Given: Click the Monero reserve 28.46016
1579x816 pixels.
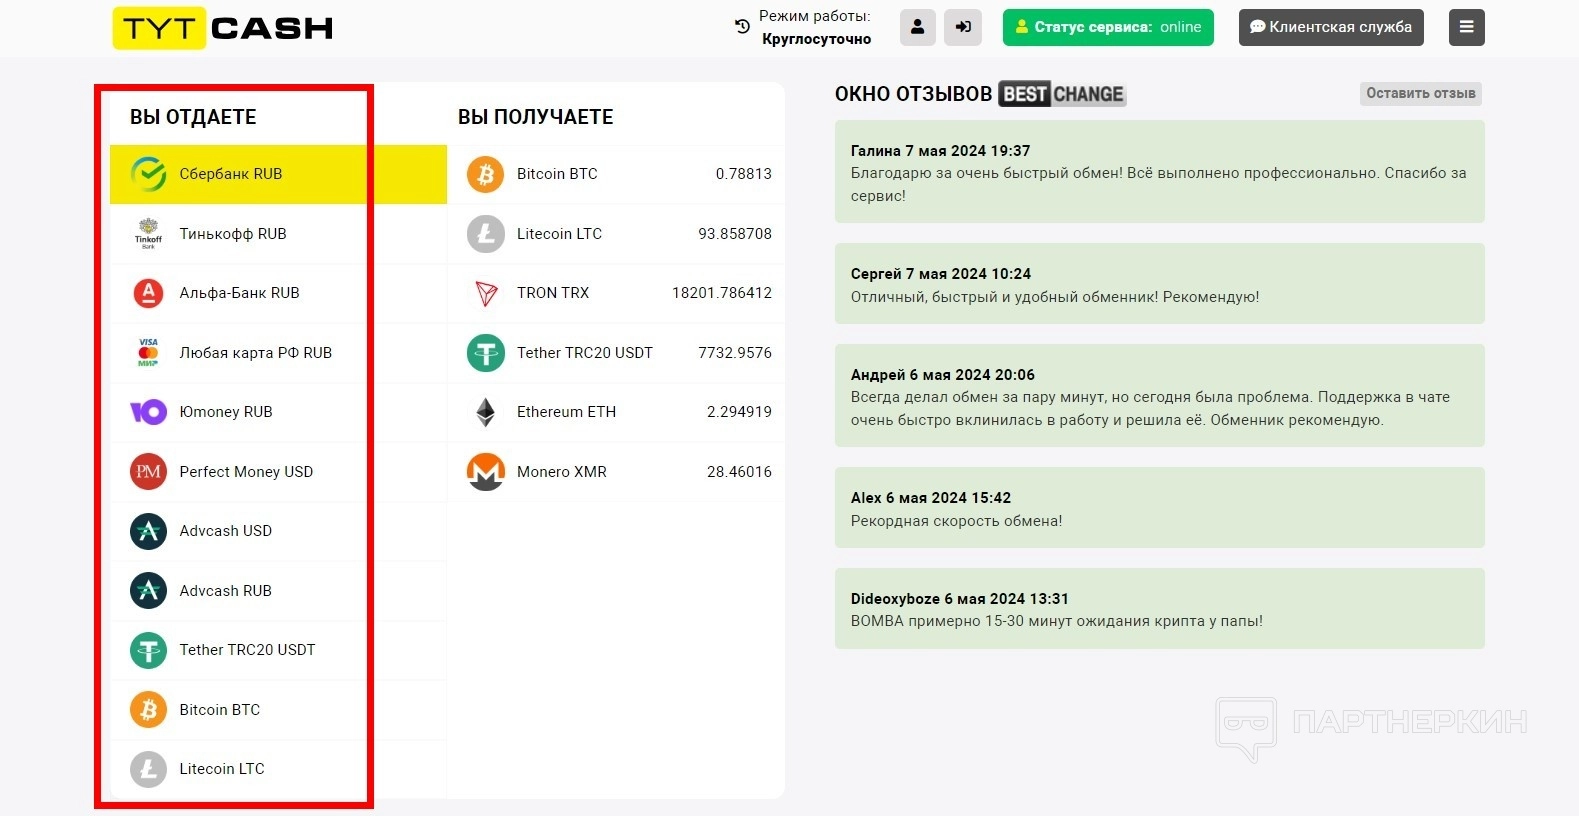Looking at the screenshot, I should (739, 471).
